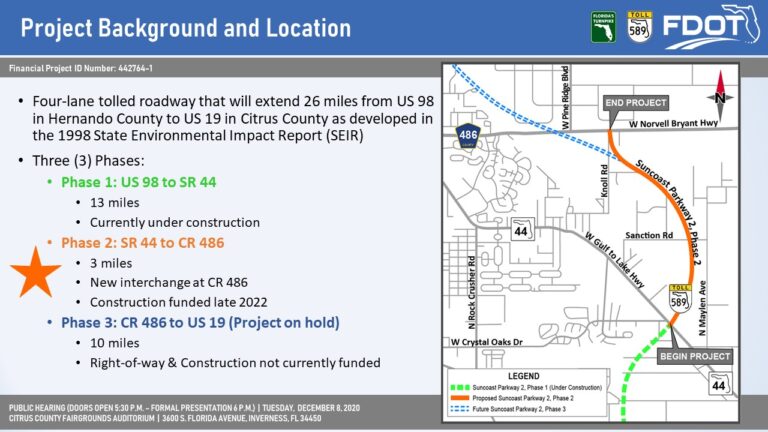Click the BEGIN PROJECT map label
This screenshot has width=768, height=432.
pyautogui.click(x=695, y=356)
